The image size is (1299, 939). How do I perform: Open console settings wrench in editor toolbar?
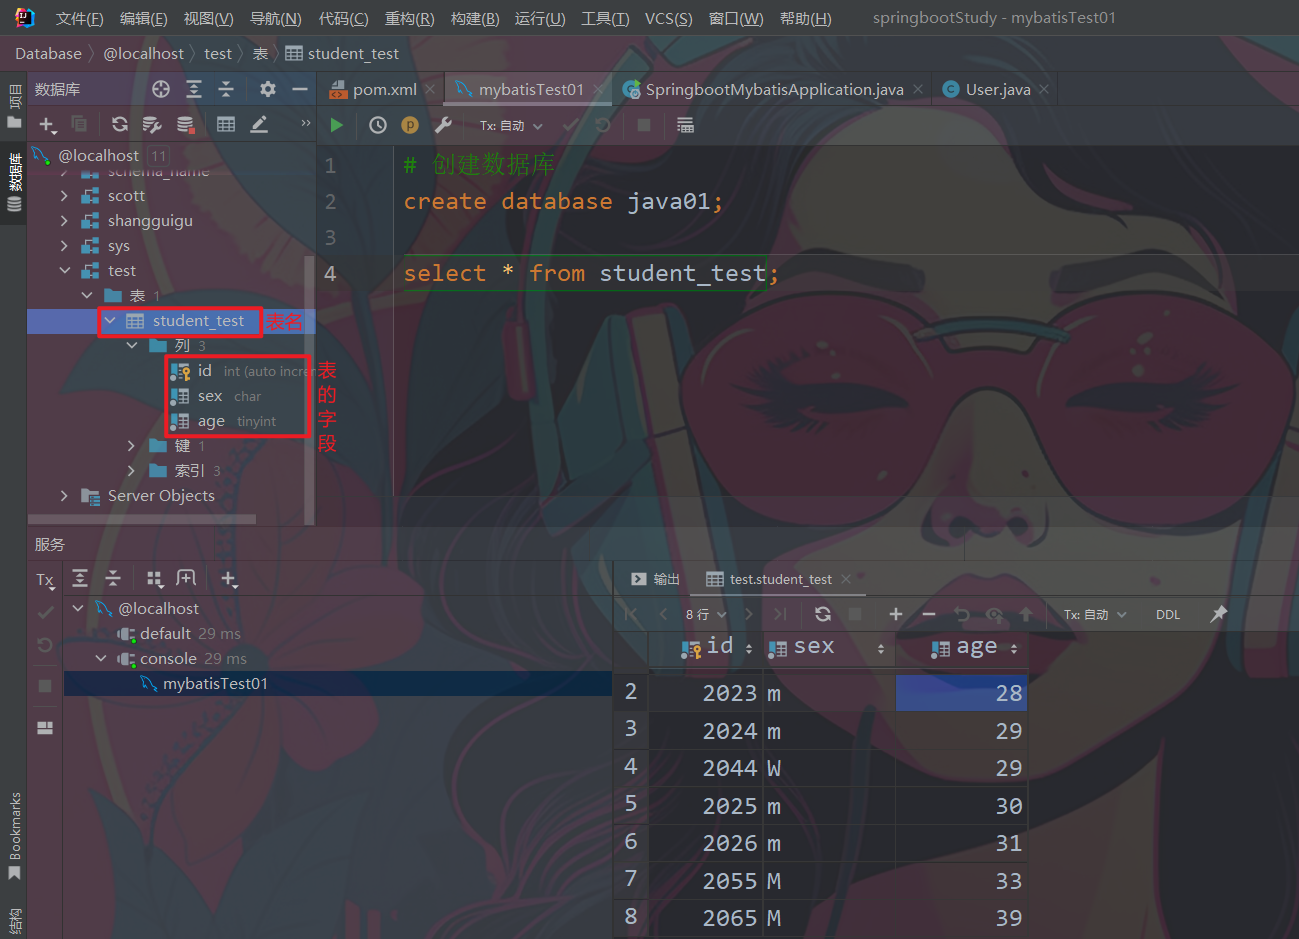tap(443, 125)
